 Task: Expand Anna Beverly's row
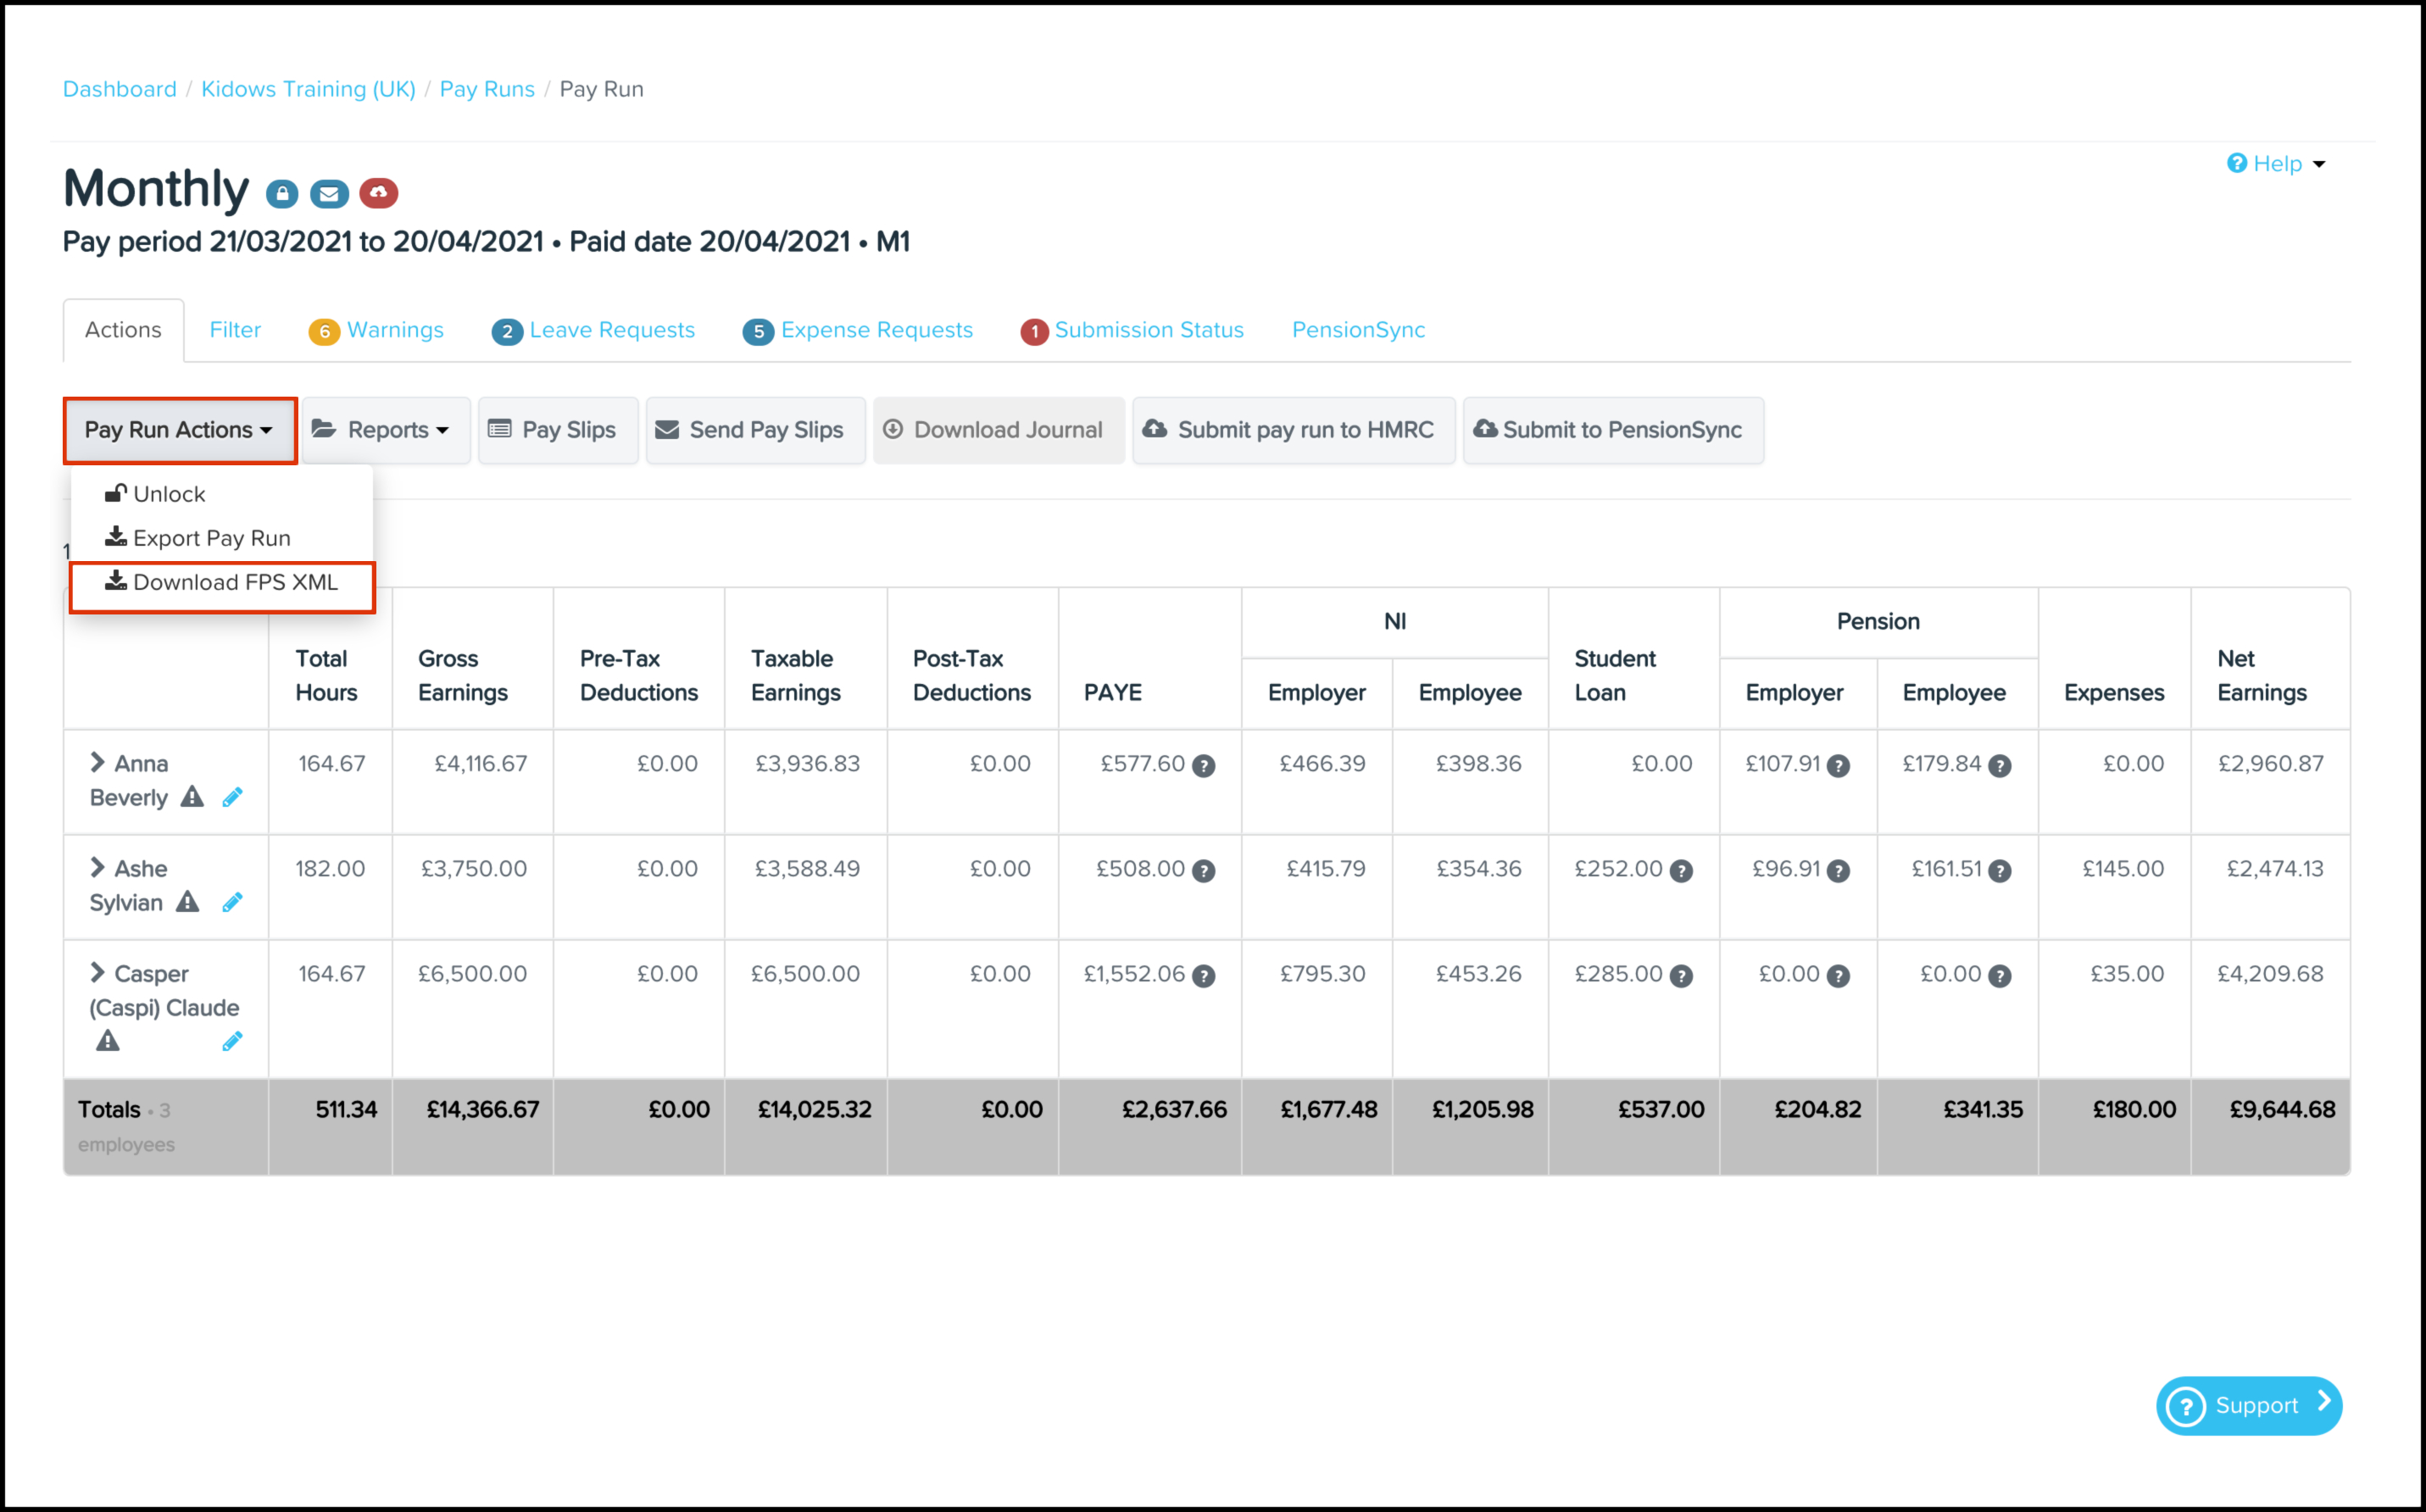click(x=97, y=763)
